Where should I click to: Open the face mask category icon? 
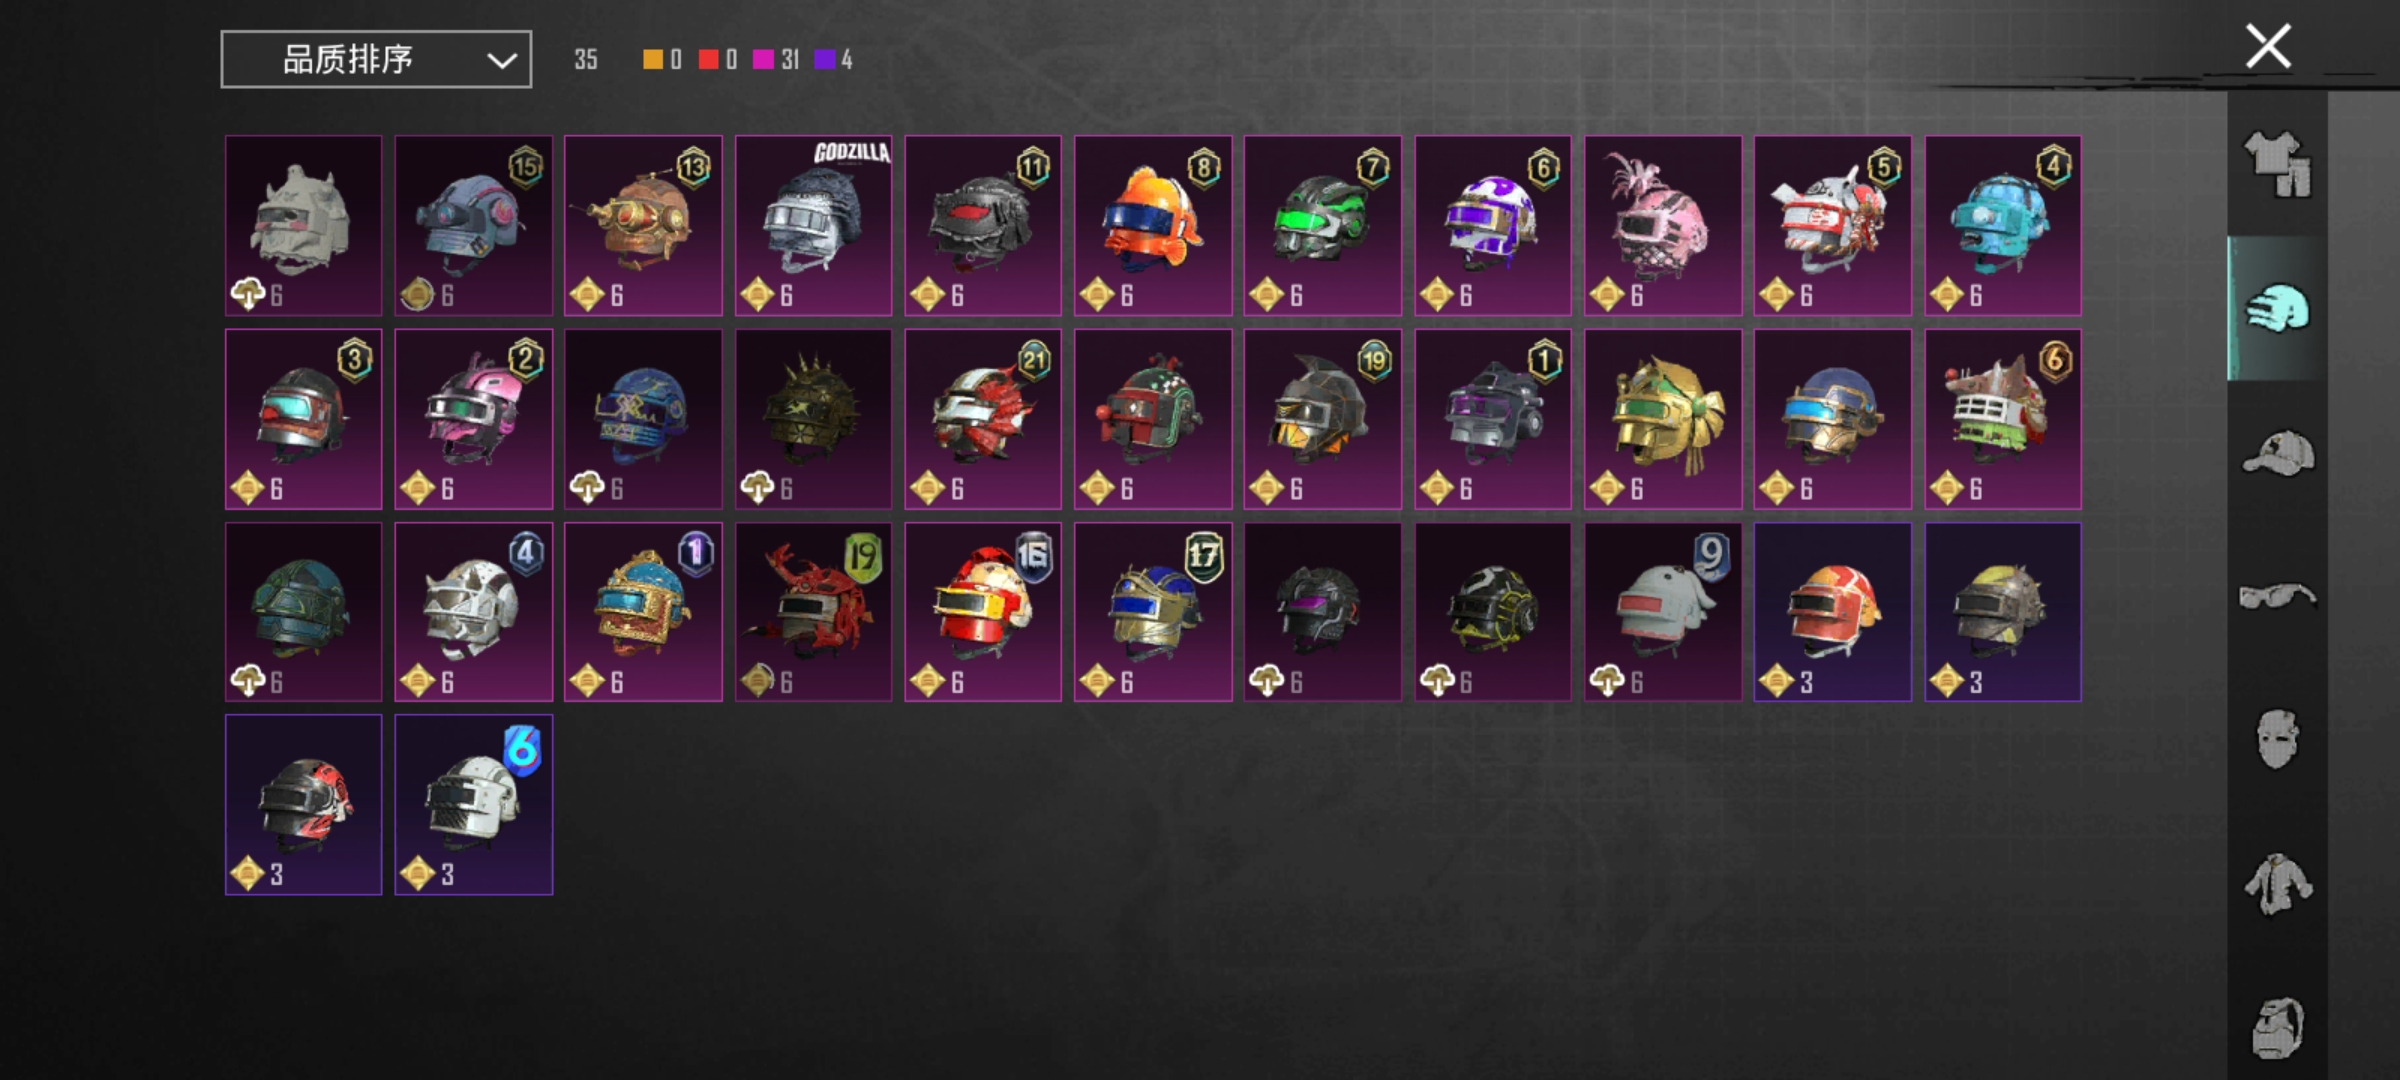click(x=2278, y=739)
